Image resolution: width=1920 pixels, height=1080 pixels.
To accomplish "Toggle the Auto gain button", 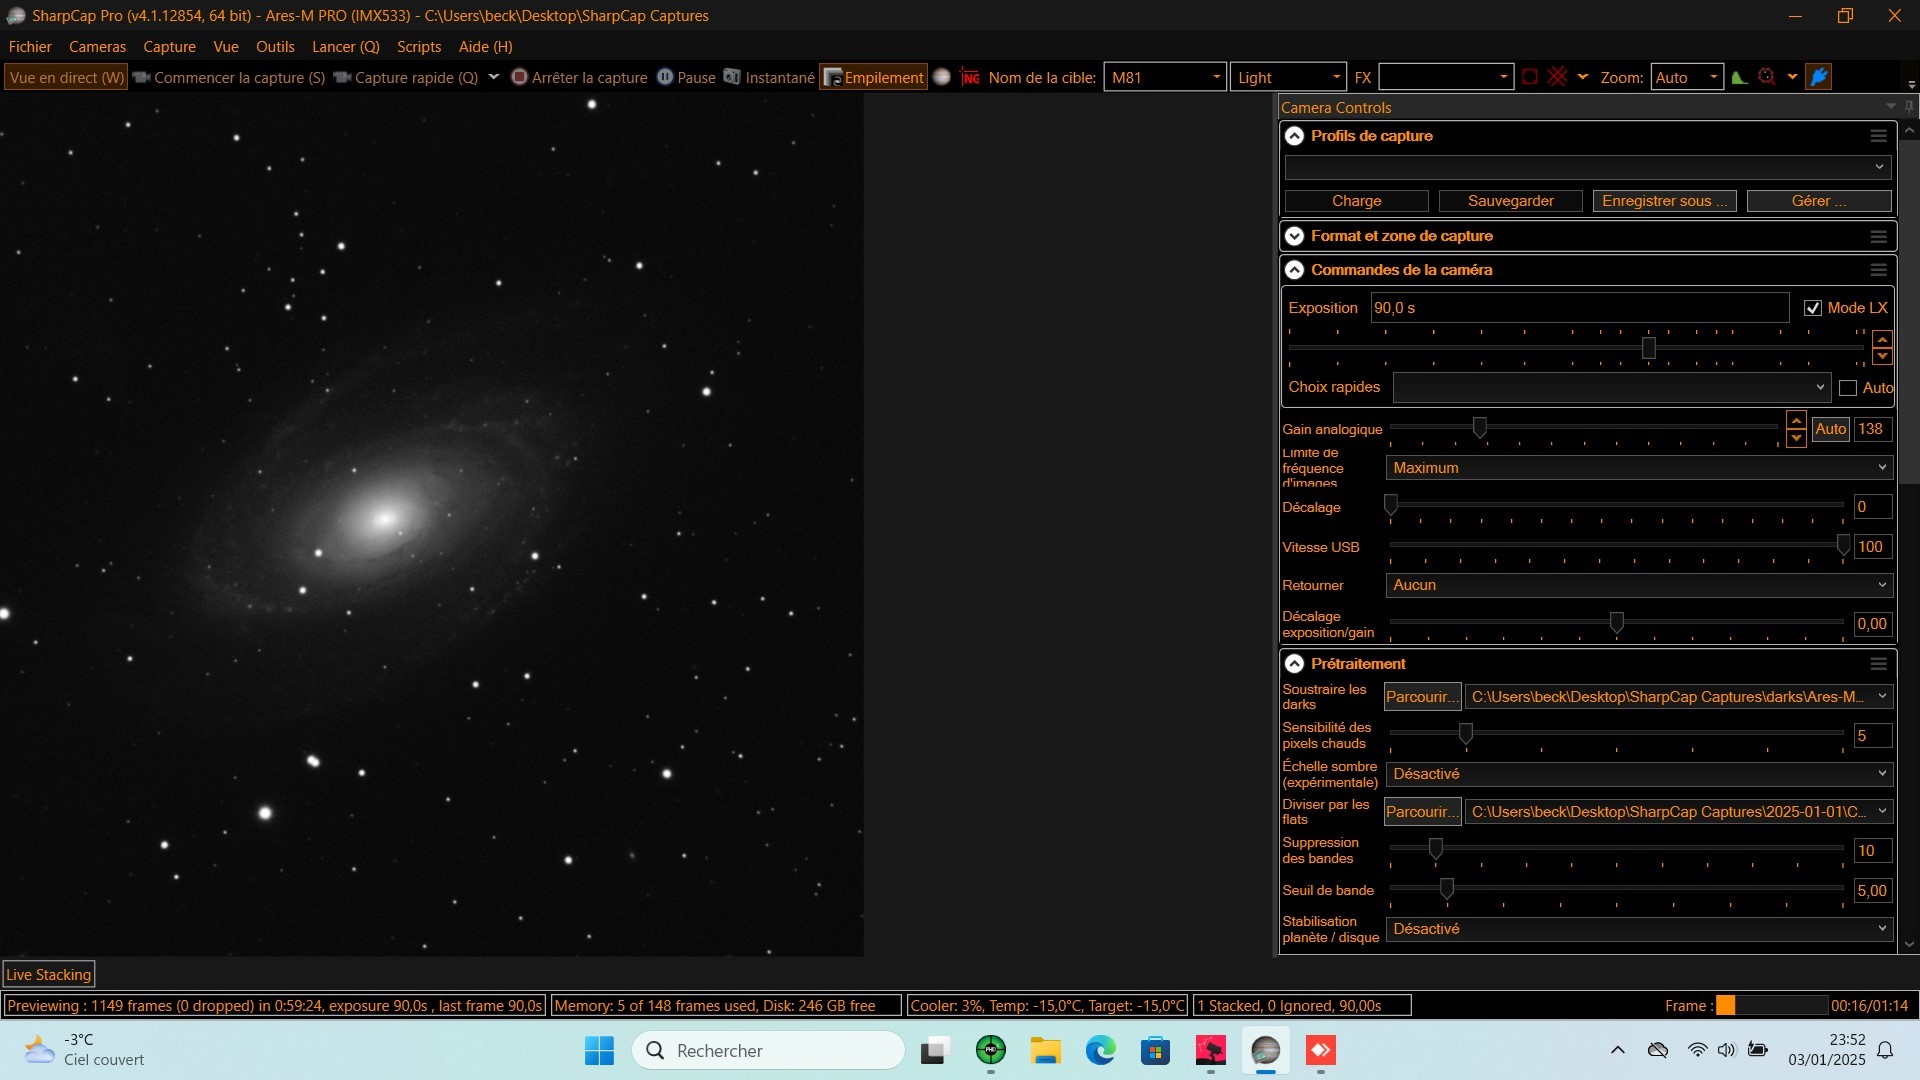I will (1830, 429).
